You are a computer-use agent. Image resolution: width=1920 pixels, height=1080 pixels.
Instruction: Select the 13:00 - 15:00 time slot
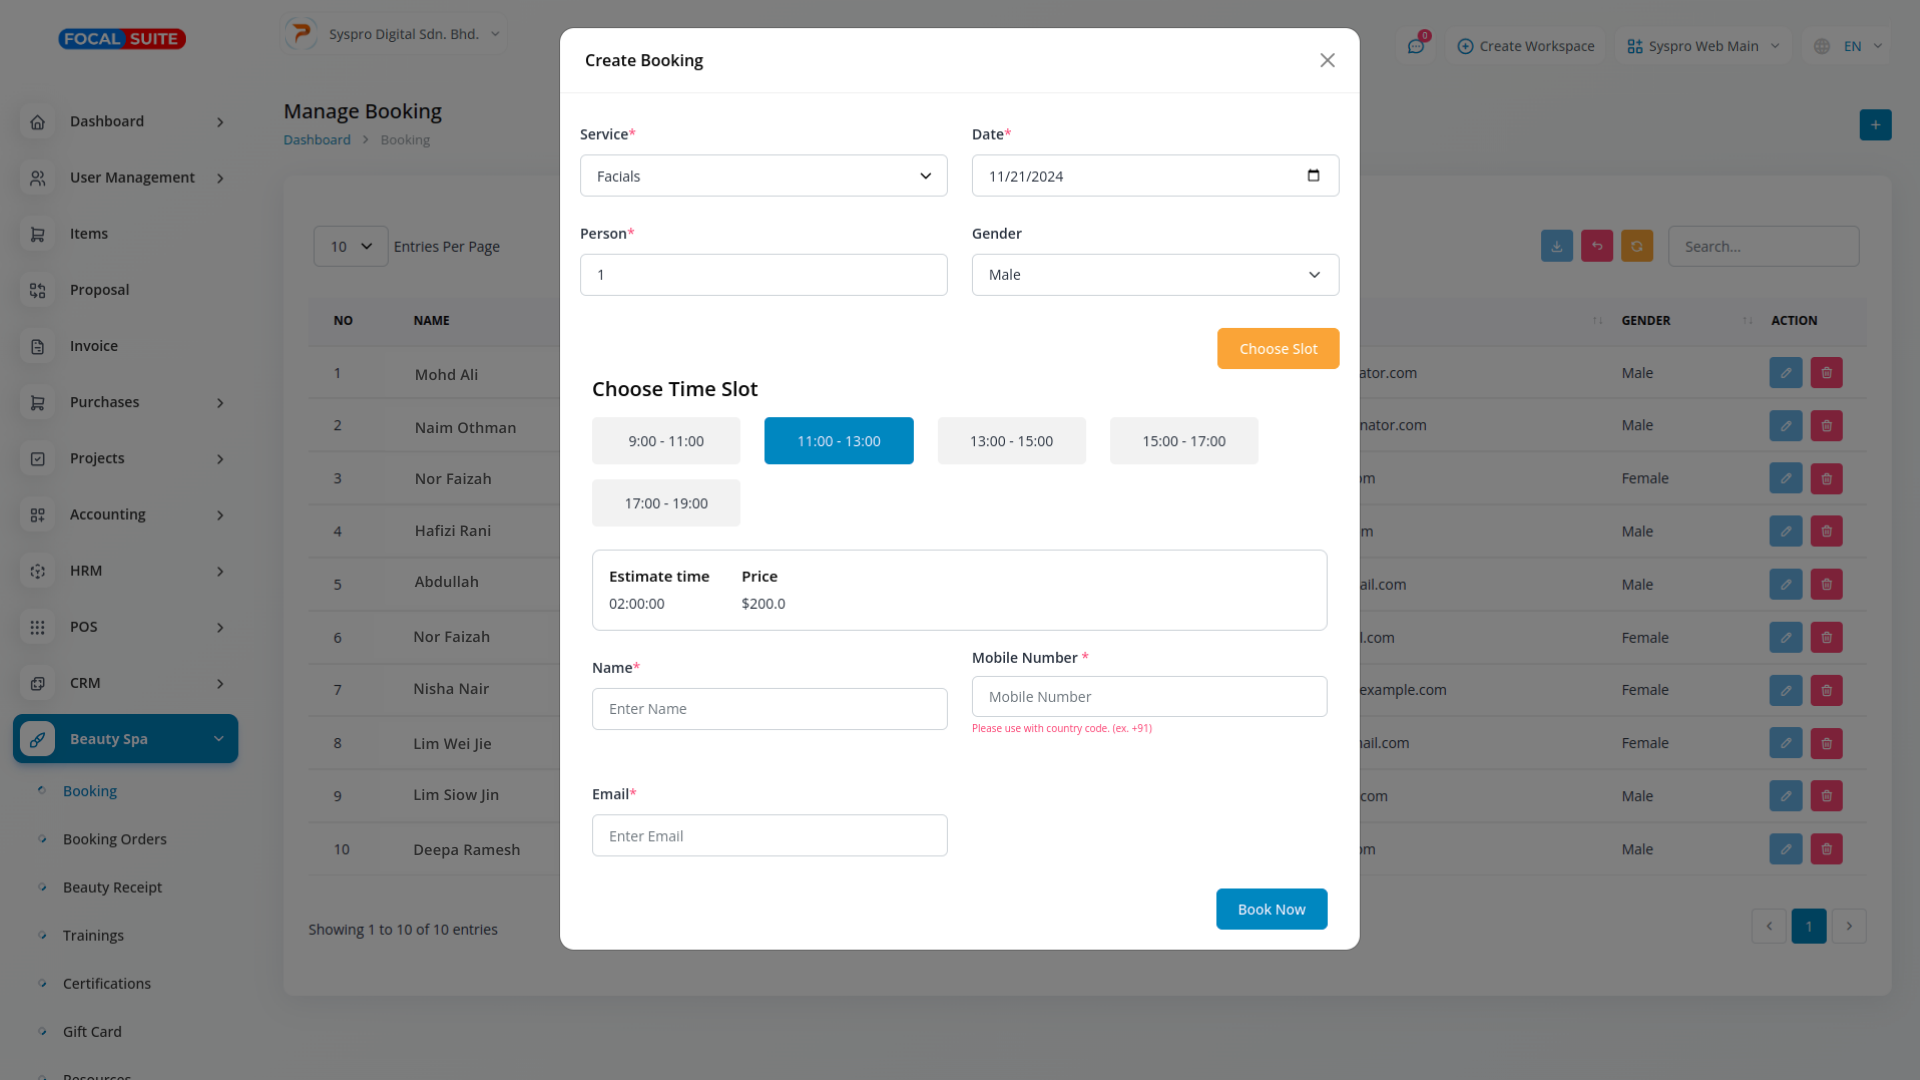1011,441
